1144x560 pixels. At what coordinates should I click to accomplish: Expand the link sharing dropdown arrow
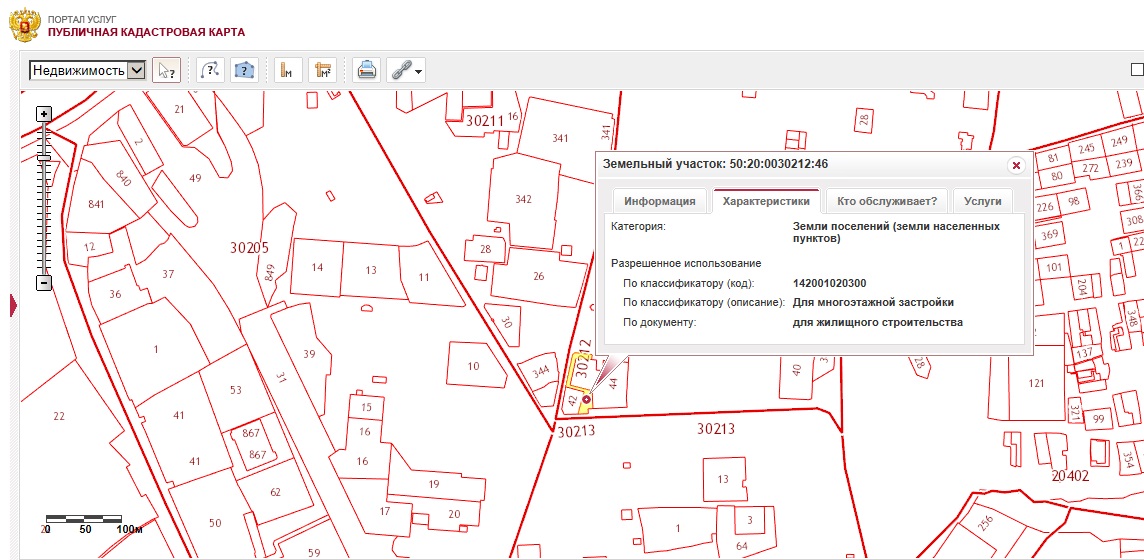(x=419, y=71)
